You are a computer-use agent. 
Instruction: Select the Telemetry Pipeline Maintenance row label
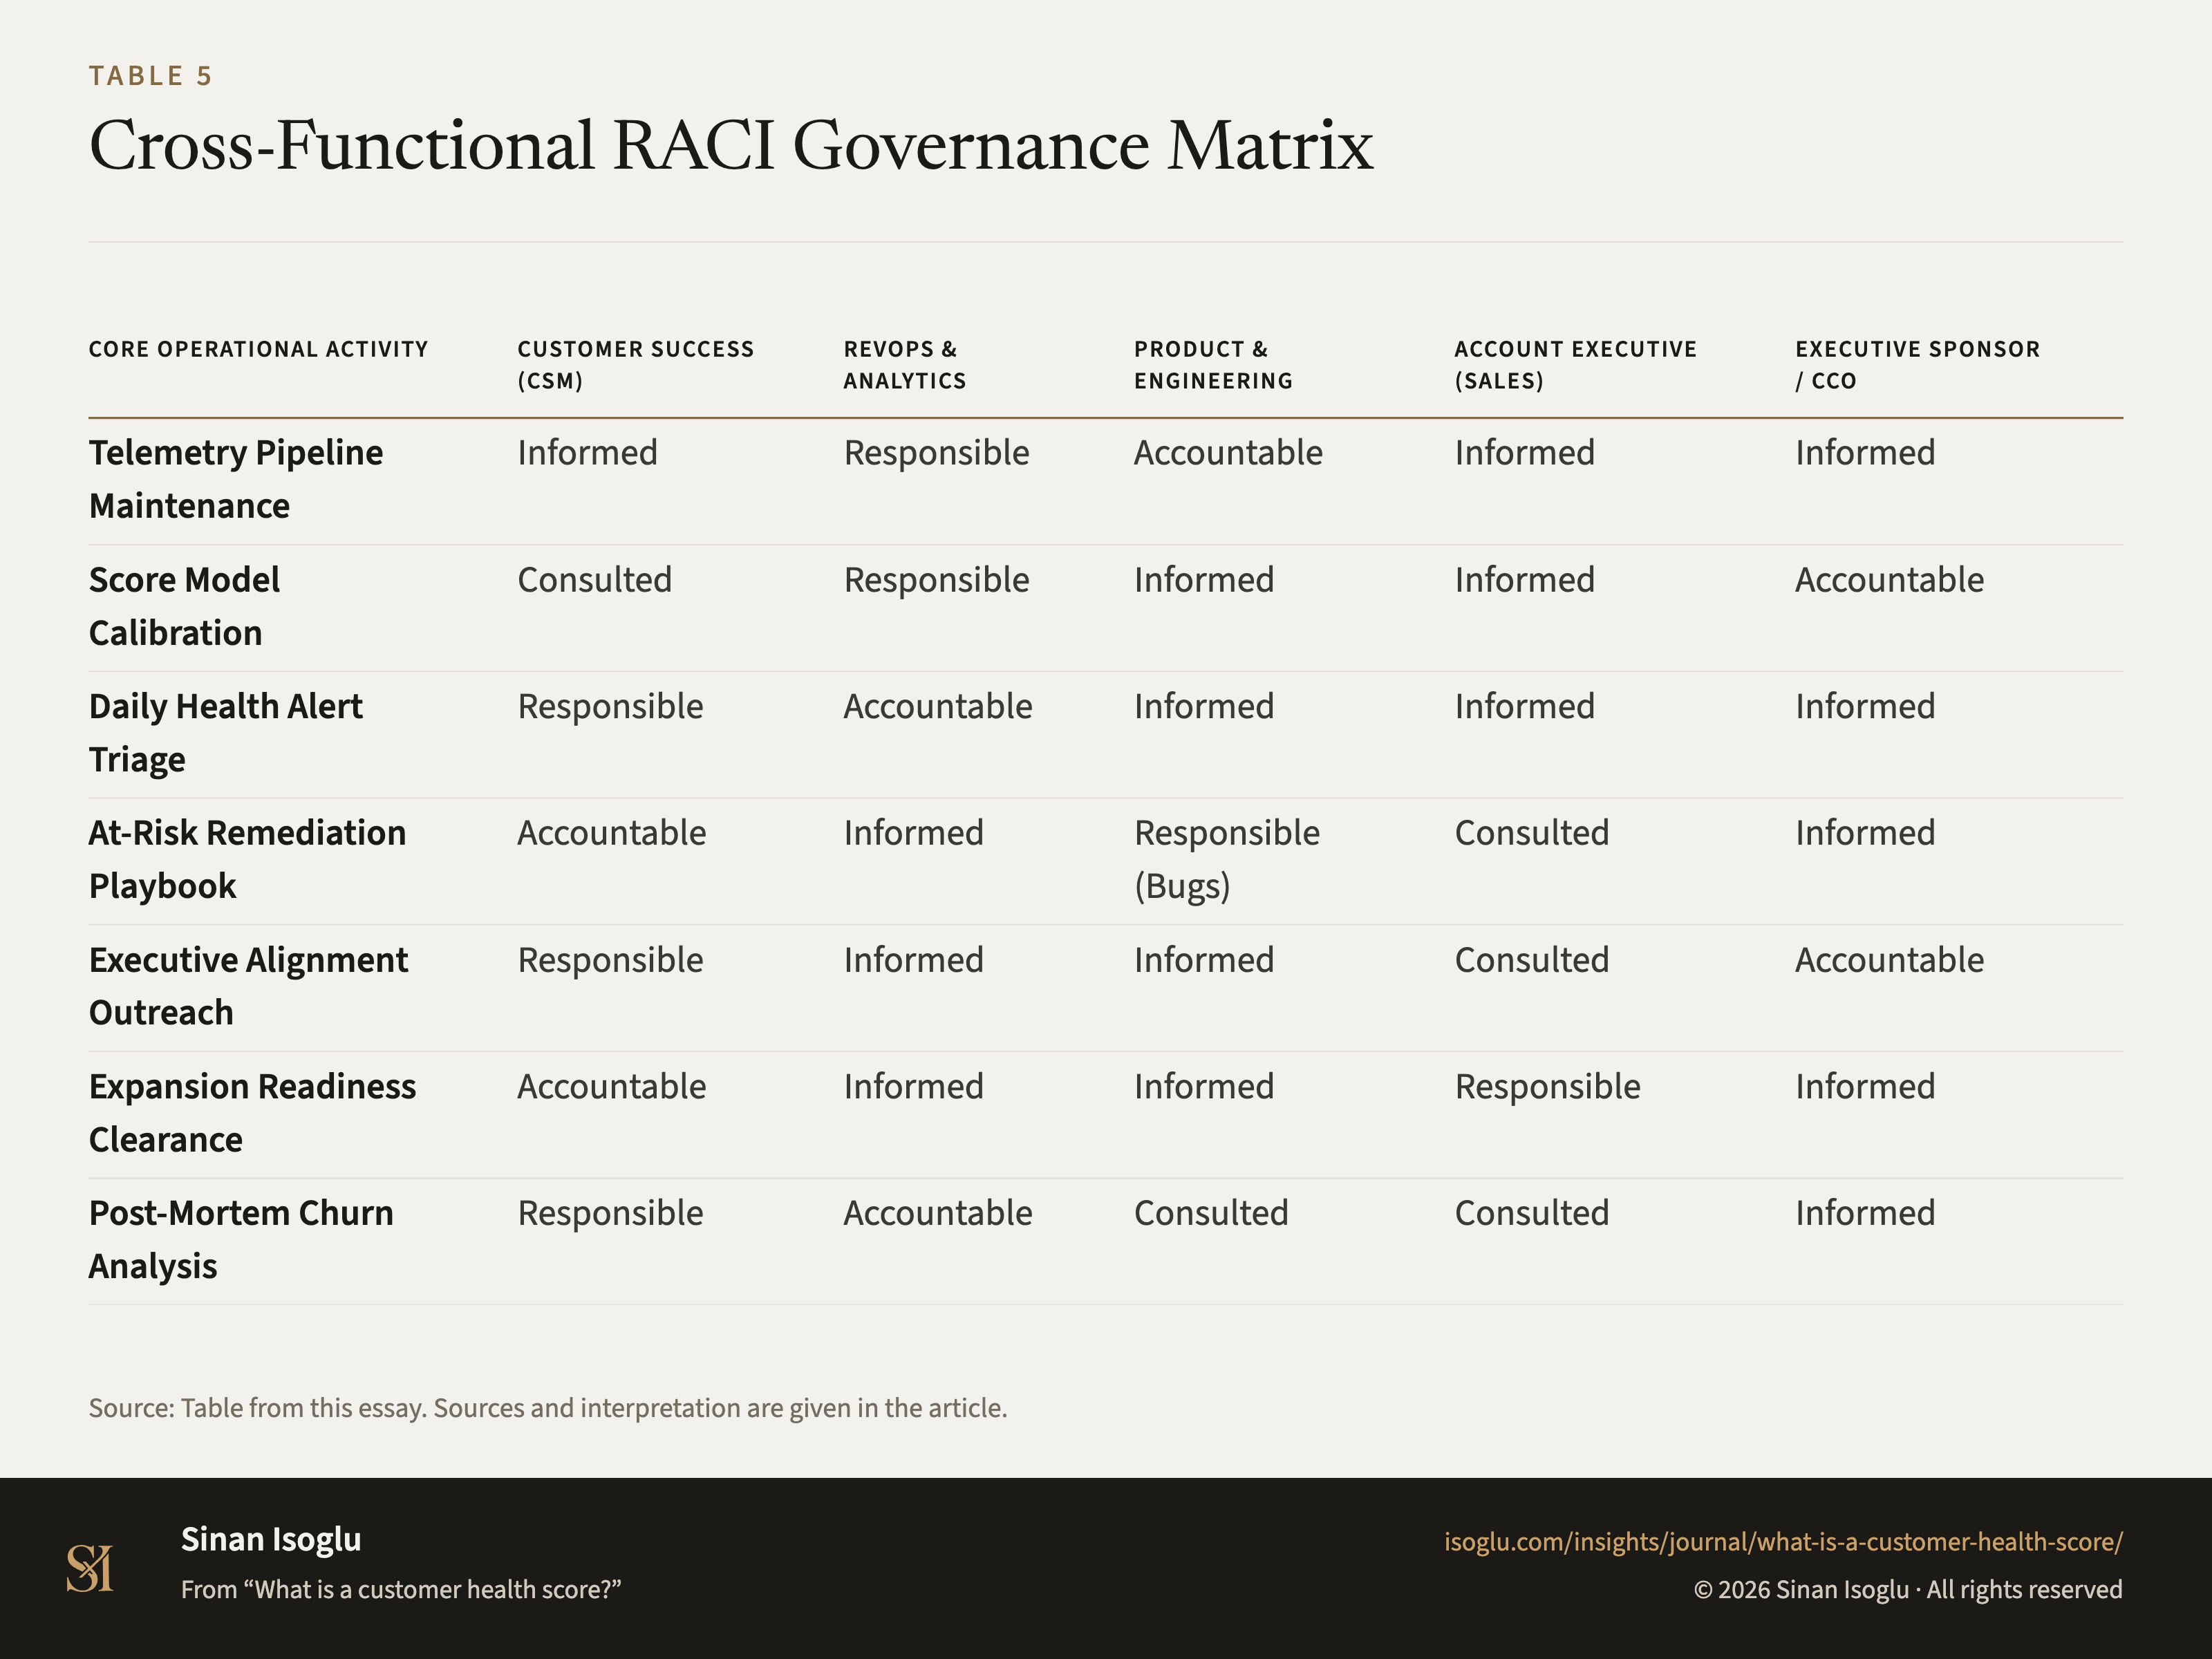236,479
